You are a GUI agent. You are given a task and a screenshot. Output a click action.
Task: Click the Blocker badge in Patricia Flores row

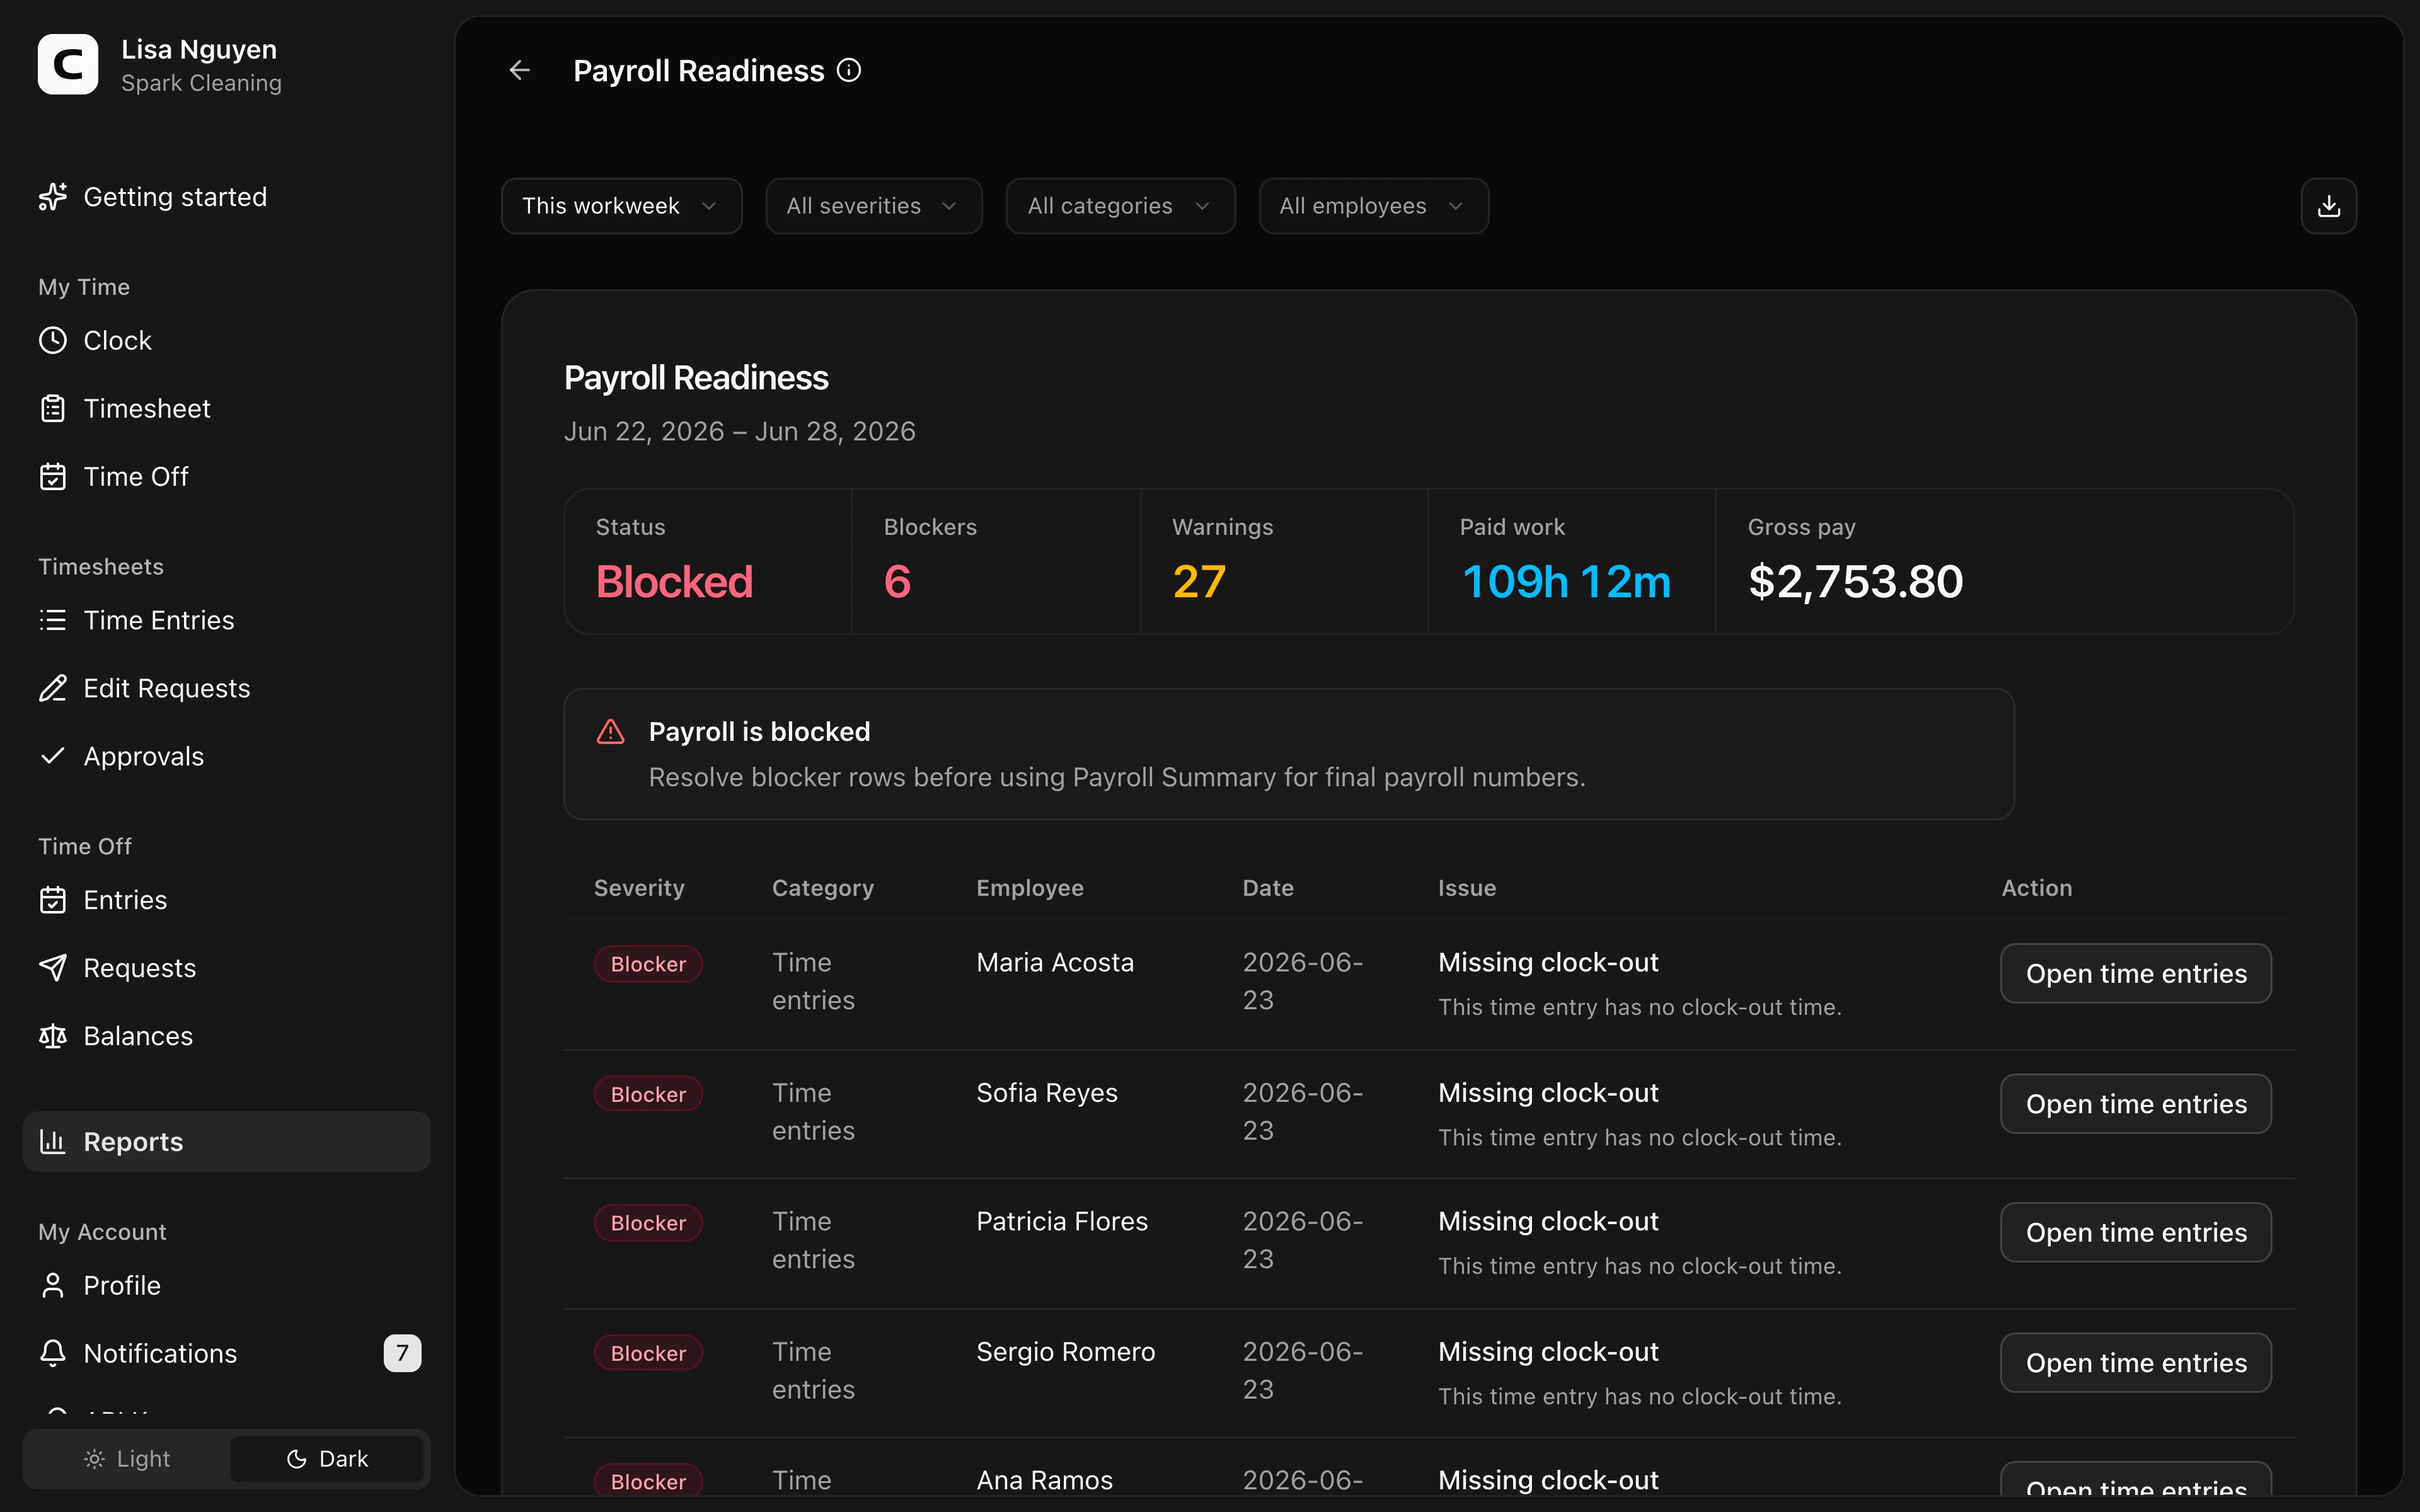click(x=648, y=1223)
